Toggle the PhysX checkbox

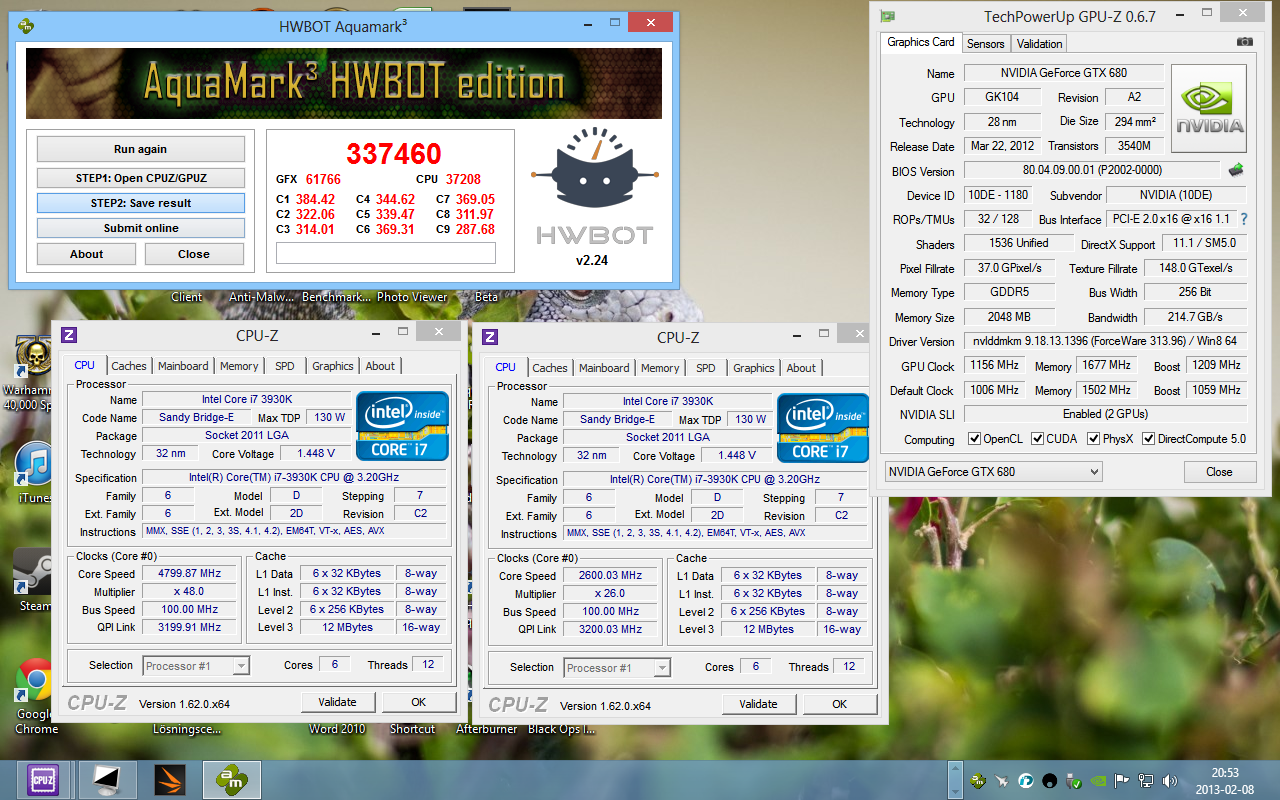(1094, 439)
